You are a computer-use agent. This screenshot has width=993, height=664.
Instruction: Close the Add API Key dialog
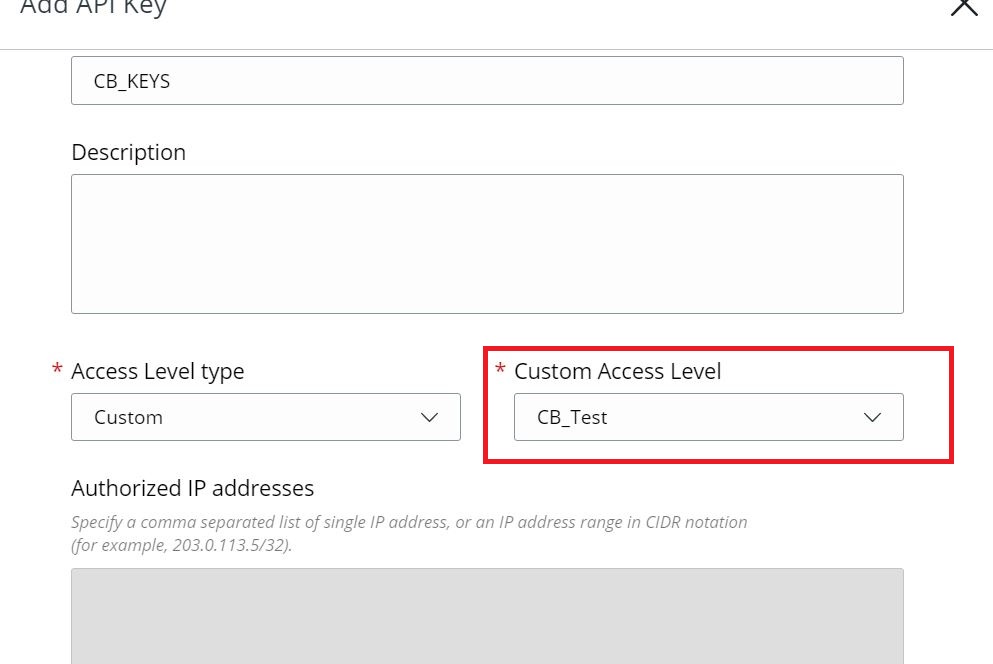[x=963, y=6]
